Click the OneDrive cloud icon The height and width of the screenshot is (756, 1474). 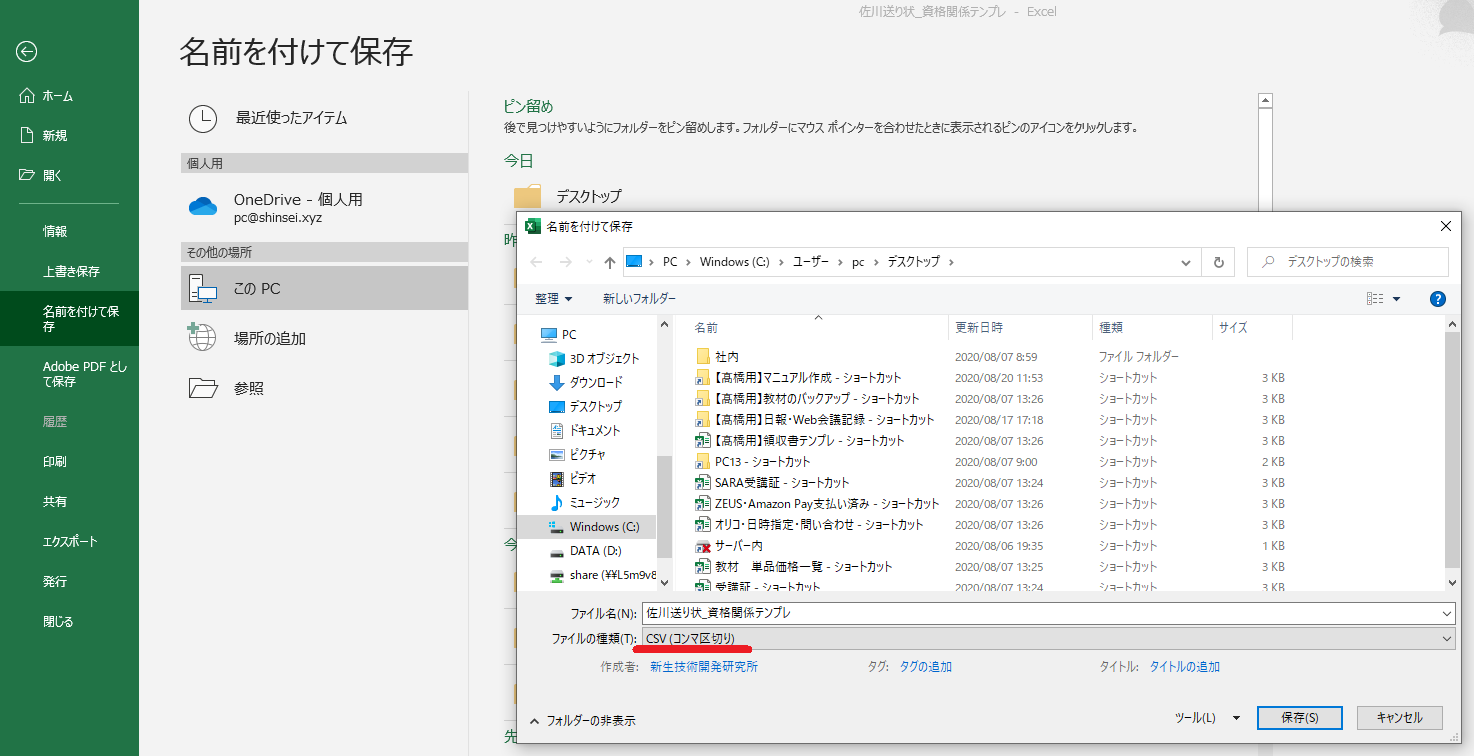(203, 207)
